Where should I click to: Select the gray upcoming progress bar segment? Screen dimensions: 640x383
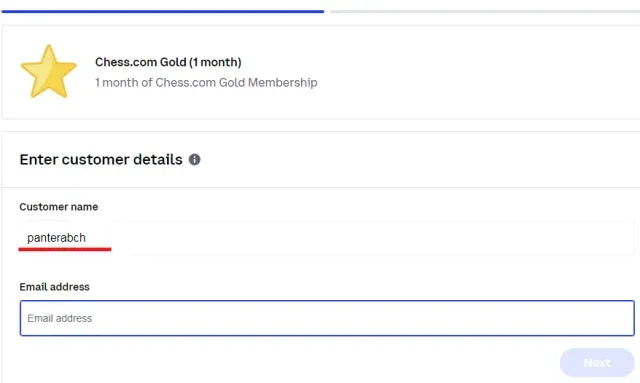pyautogui.click(x=485, y=11)
